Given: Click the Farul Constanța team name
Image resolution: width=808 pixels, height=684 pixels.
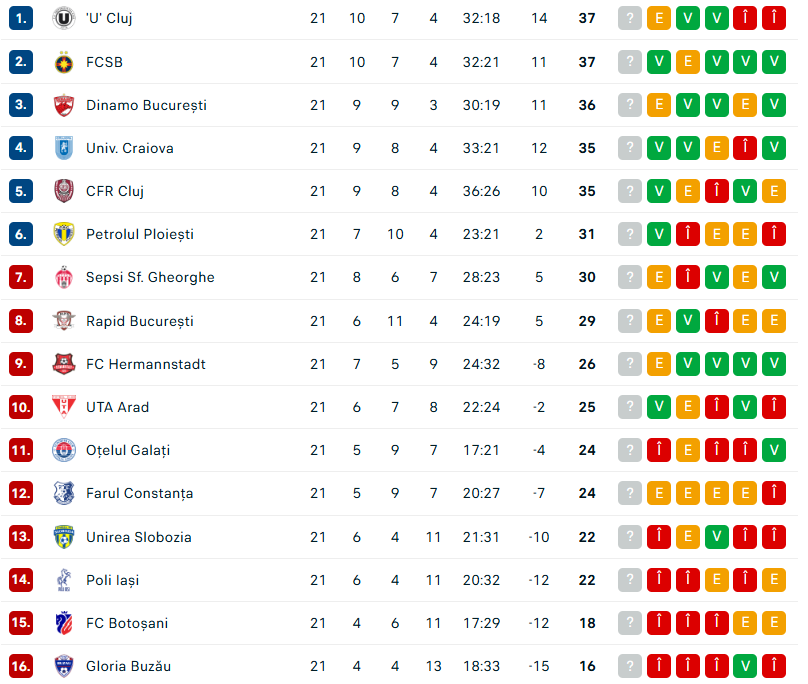Looking at the screenshot, I should [x=139, y=493].
